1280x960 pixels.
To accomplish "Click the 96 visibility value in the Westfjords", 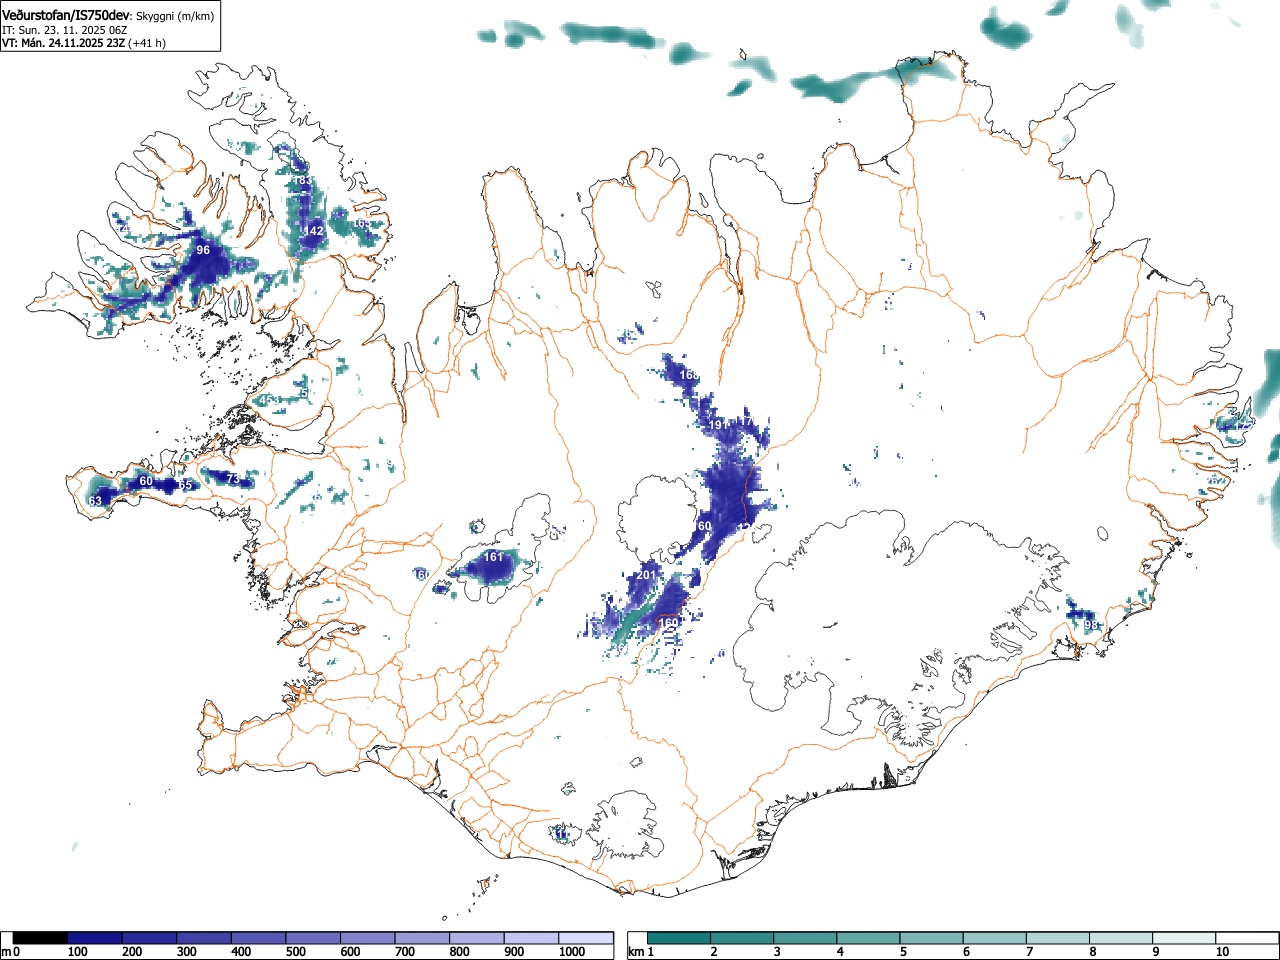I will pos(203,250).
